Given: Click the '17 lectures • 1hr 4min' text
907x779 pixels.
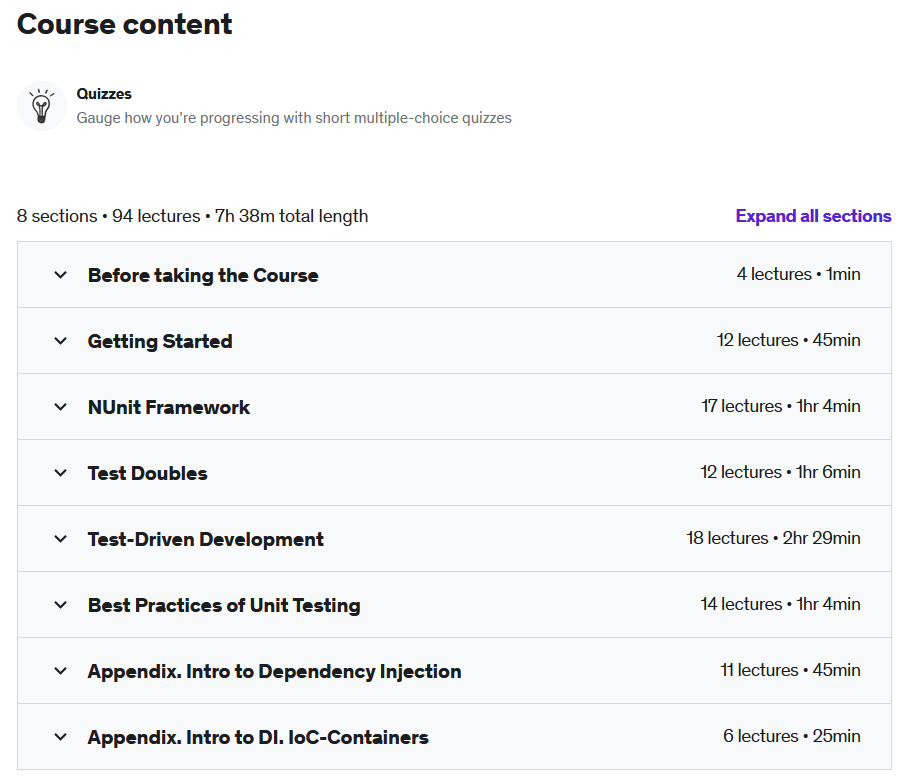Looking at the screenshot, I should point(781,405).
